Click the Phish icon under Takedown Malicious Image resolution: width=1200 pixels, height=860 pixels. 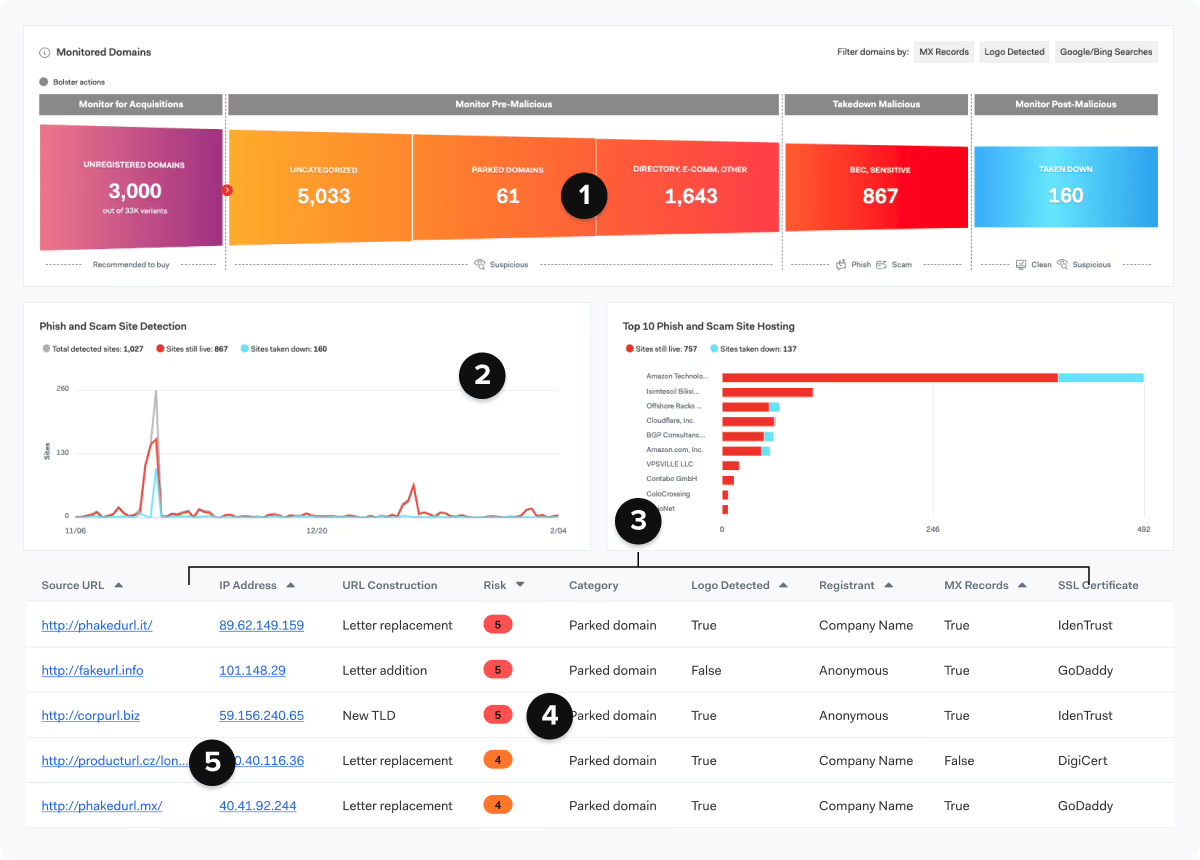pos(841,264)
